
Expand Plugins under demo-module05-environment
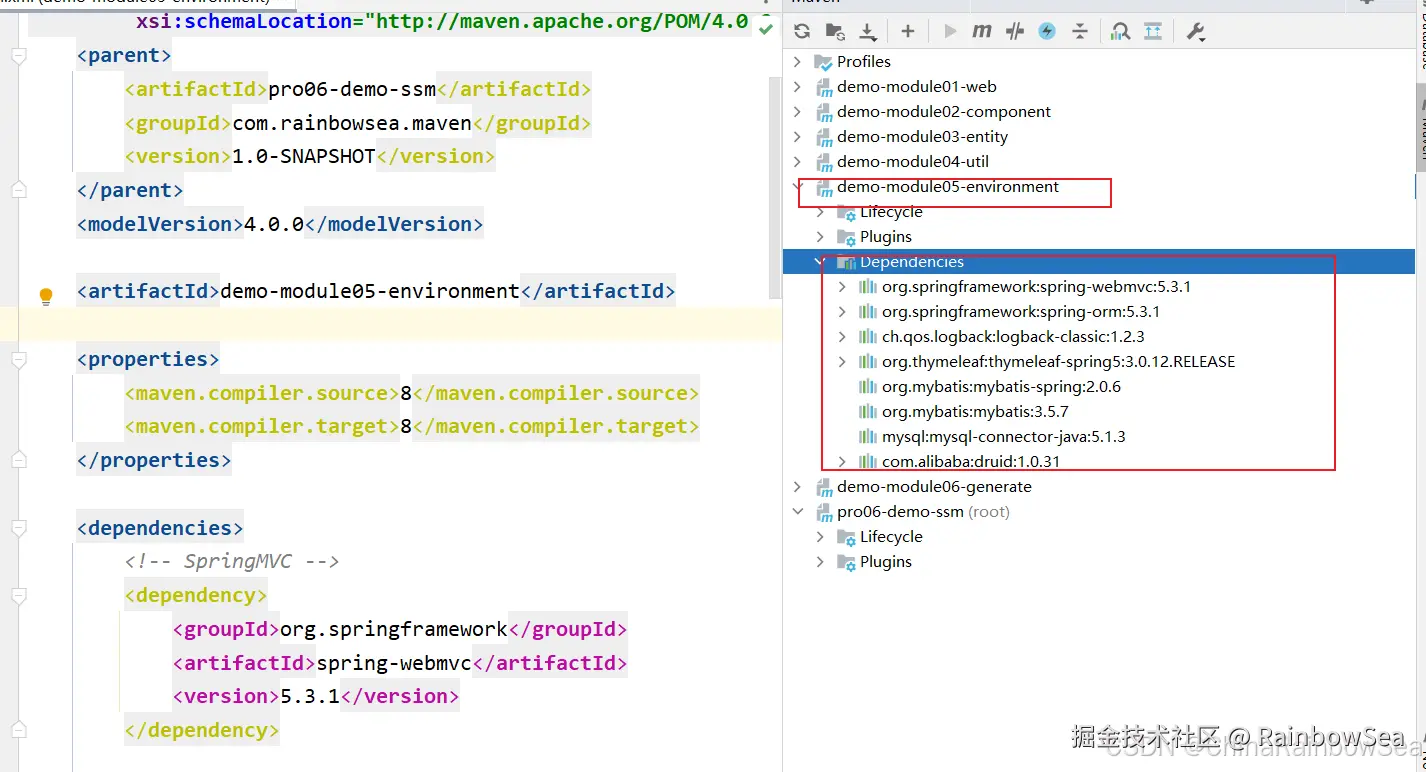click(x=820, y=237)
